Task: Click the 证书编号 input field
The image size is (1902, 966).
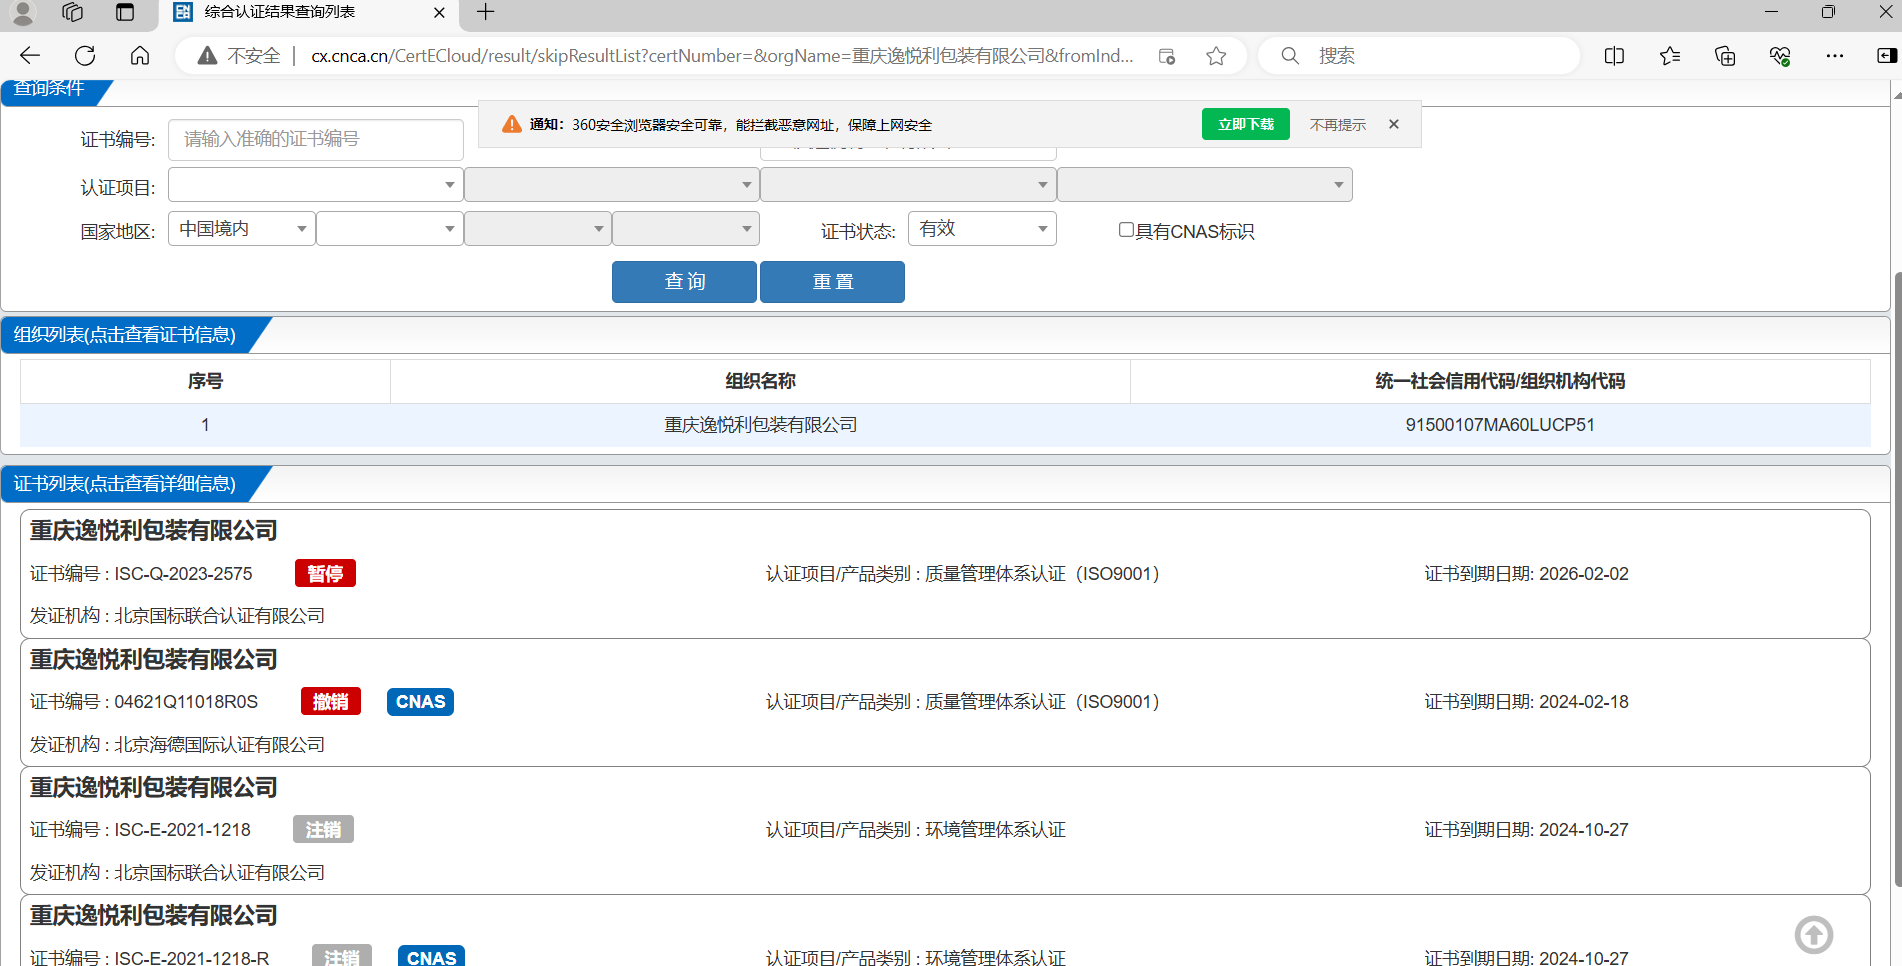Action: (x=316, y=139)
